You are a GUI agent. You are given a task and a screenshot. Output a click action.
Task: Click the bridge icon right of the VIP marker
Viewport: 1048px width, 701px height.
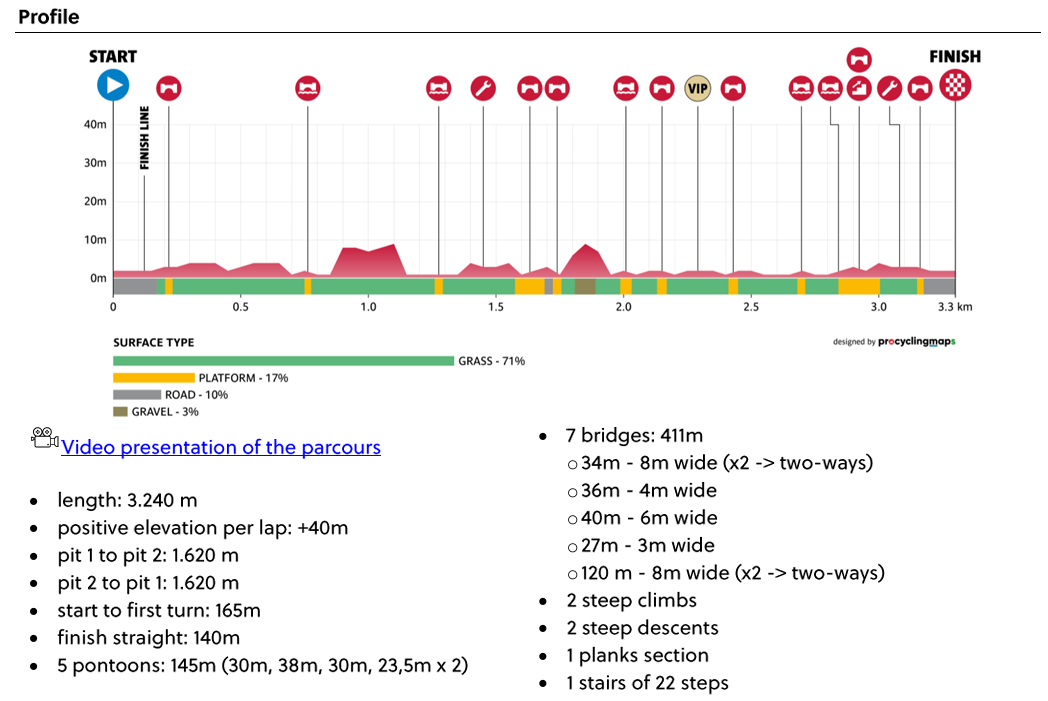point(733,88)
